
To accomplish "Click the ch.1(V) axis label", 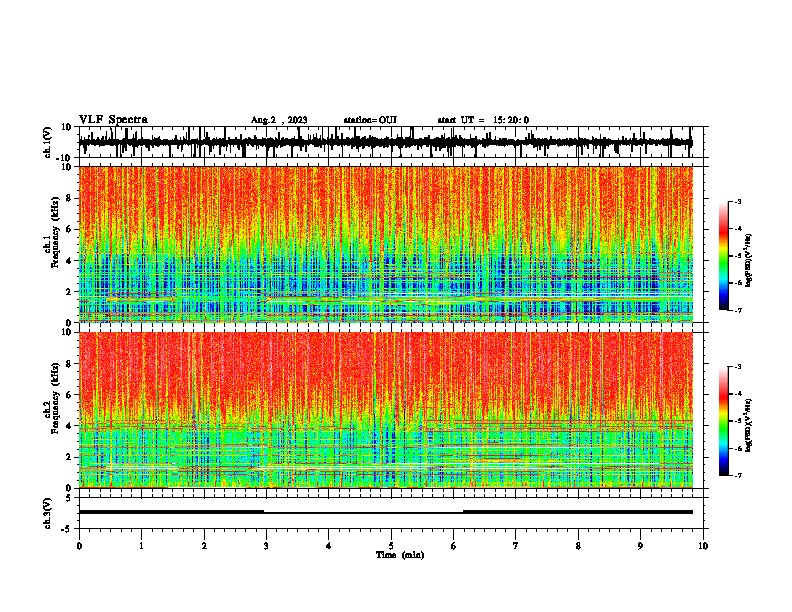I will click(48, 142).
